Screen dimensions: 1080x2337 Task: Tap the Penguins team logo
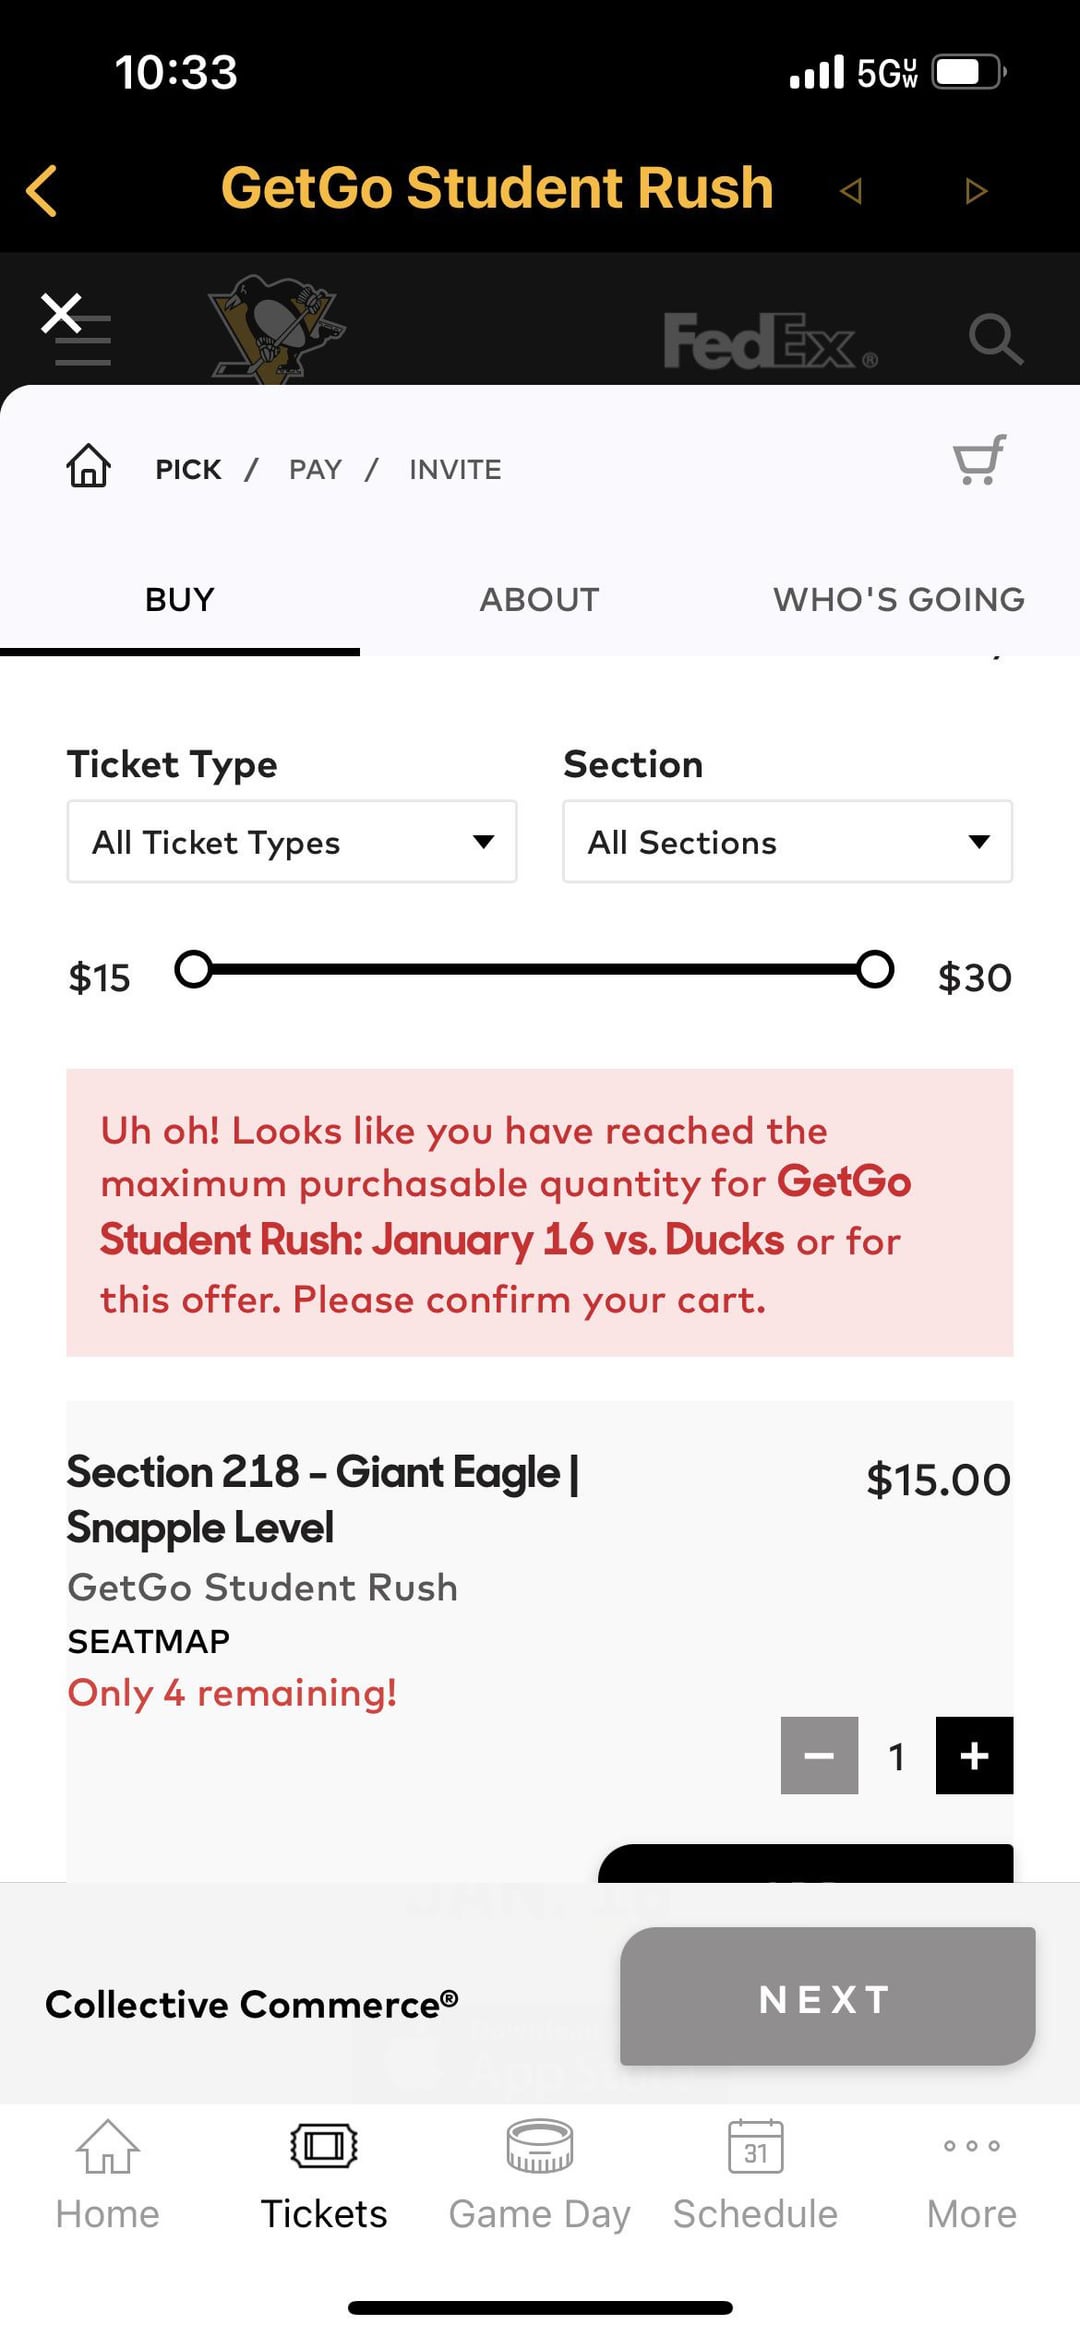click(x=276, y=328)
